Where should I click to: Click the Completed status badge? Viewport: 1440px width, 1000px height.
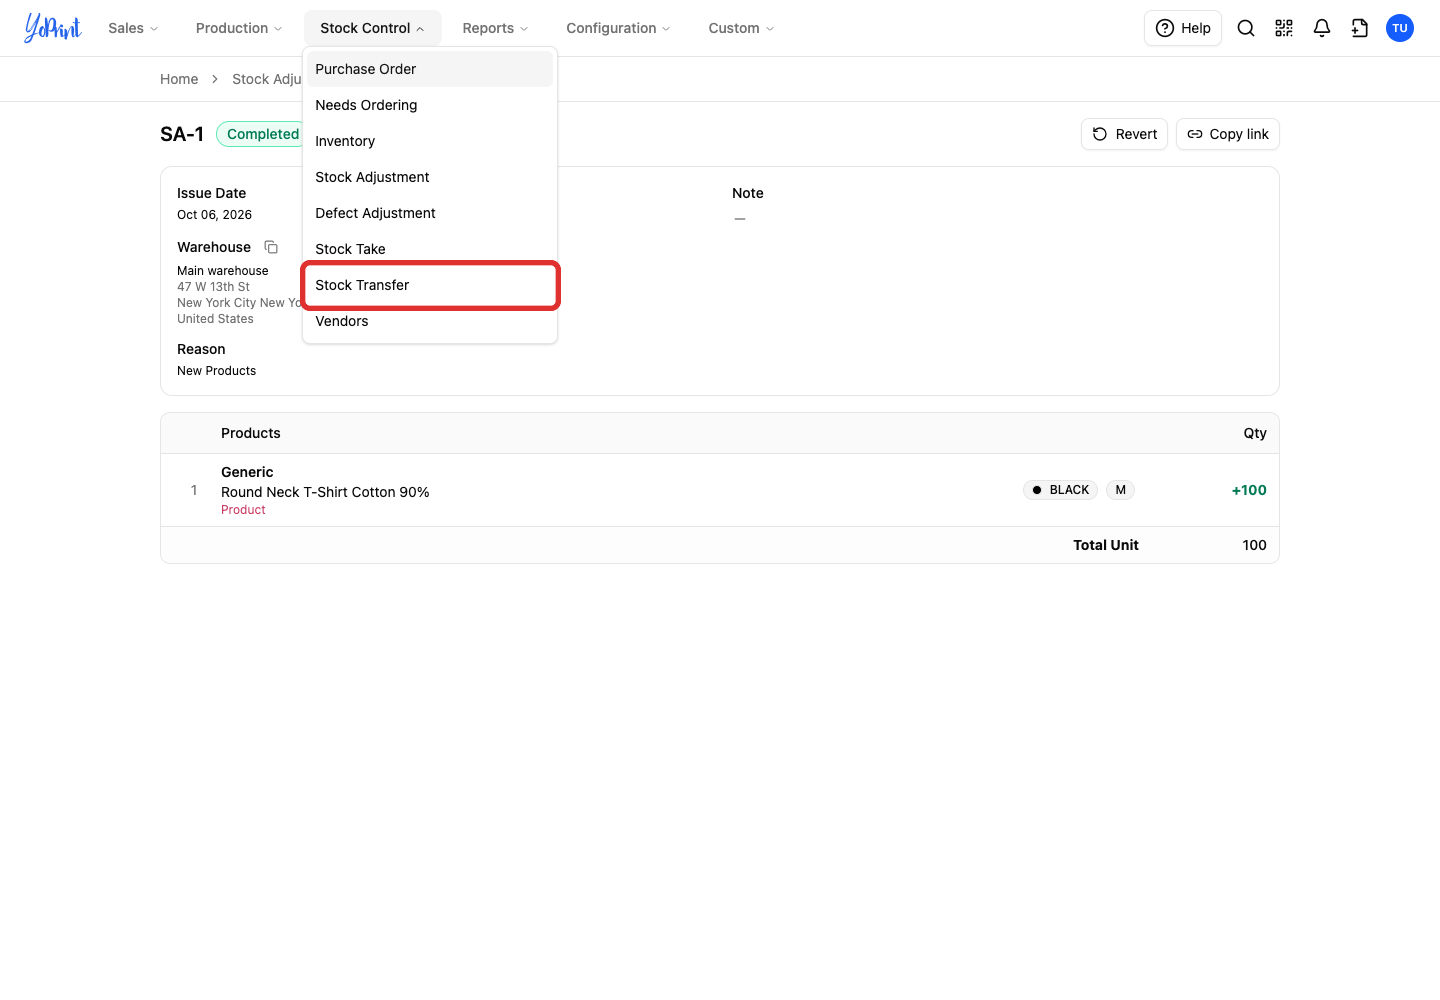click(x=262, y=134)
